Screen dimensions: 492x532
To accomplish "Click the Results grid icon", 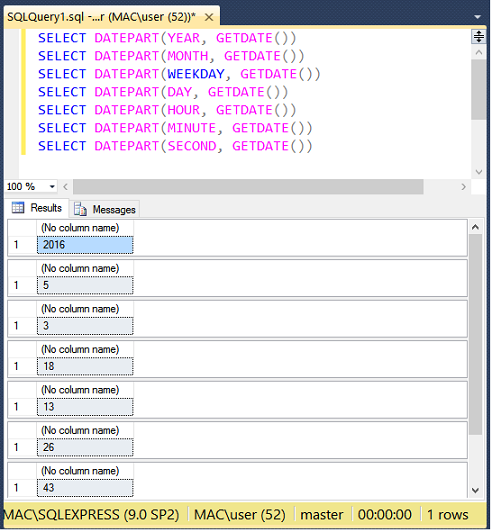I will tap(18, 208).
